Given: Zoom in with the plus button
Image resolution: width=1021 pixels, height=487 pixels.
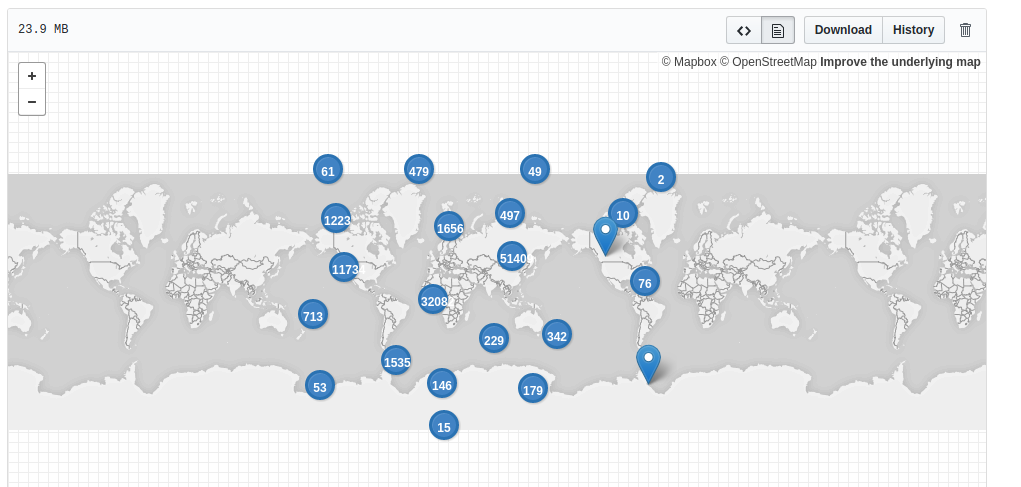Looking at the screenshot, I should point(32,76).
